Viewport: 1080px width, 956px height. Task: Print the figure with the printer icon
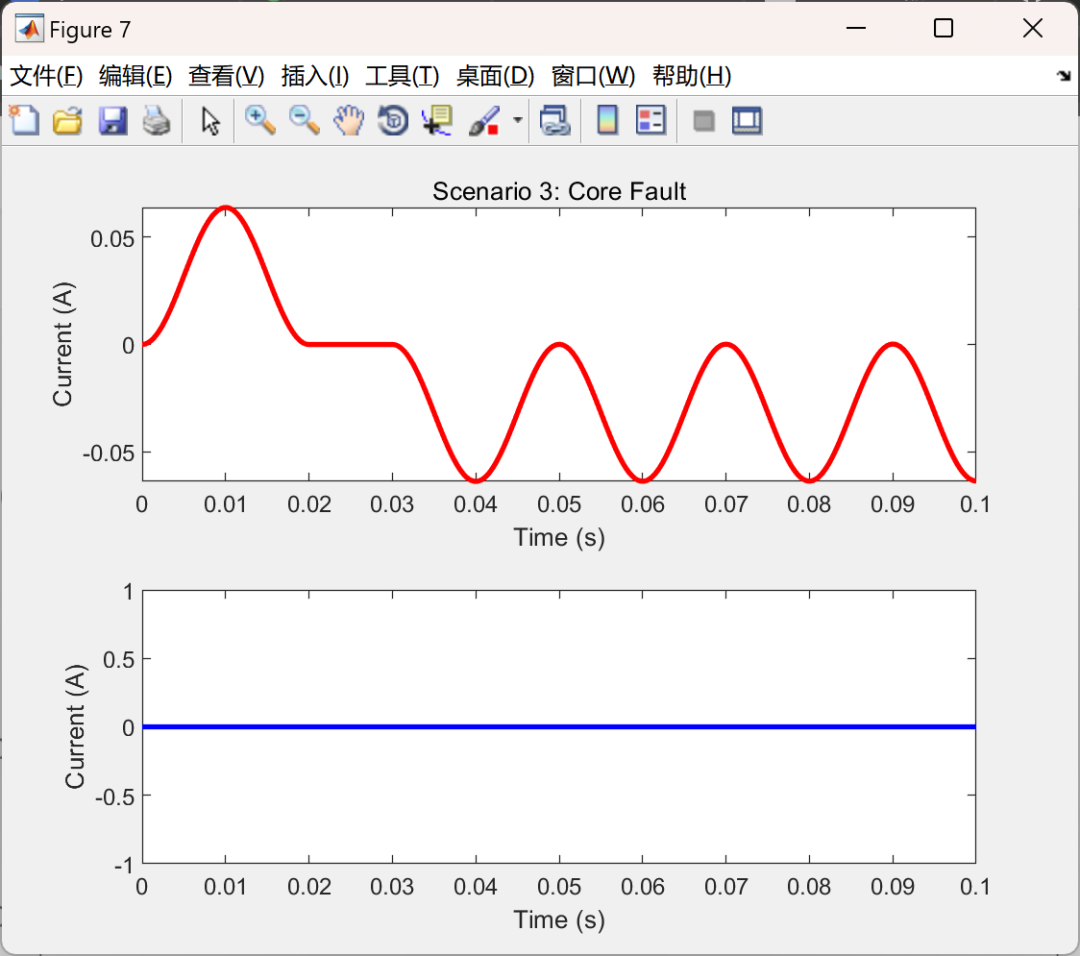coord(156,121)
